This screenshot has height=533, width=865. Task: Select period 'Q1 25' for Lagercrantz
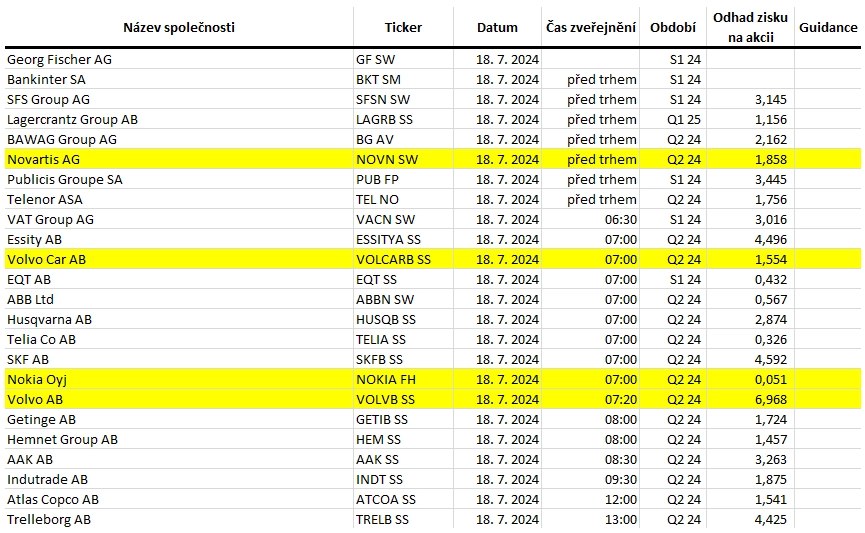click(684, 119)
